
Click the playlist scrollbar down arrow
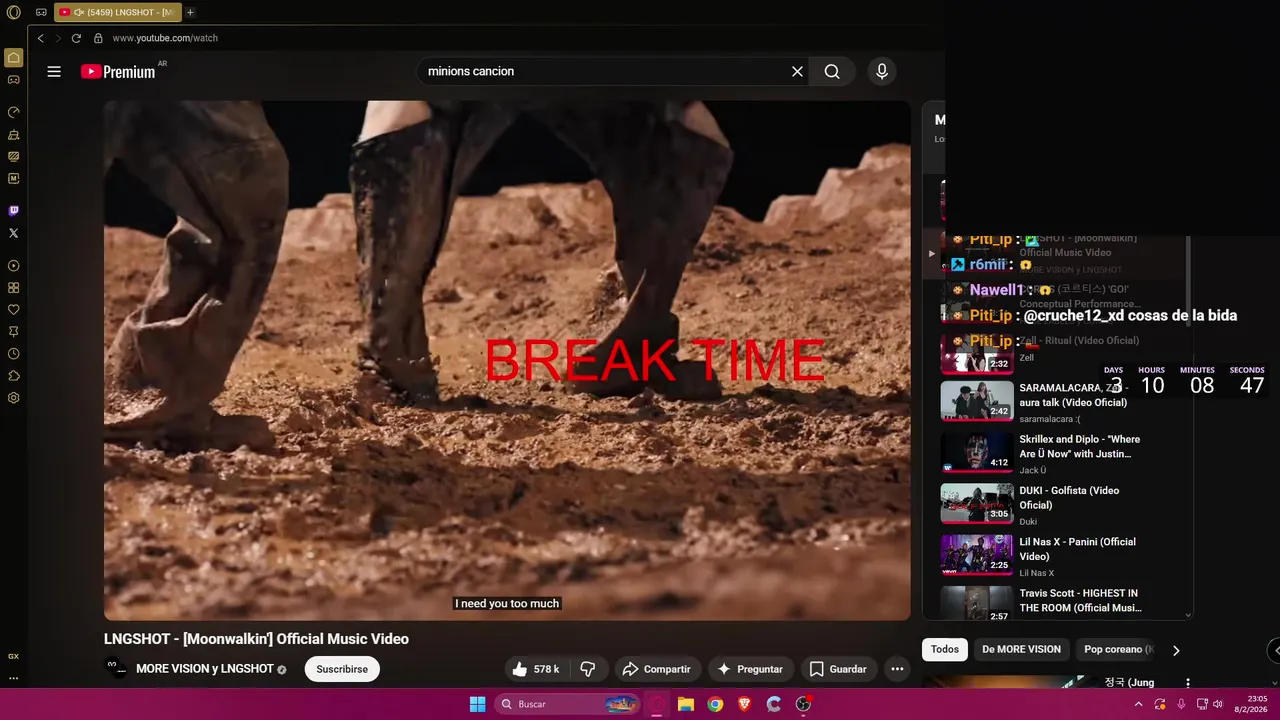coord(1188,616)
